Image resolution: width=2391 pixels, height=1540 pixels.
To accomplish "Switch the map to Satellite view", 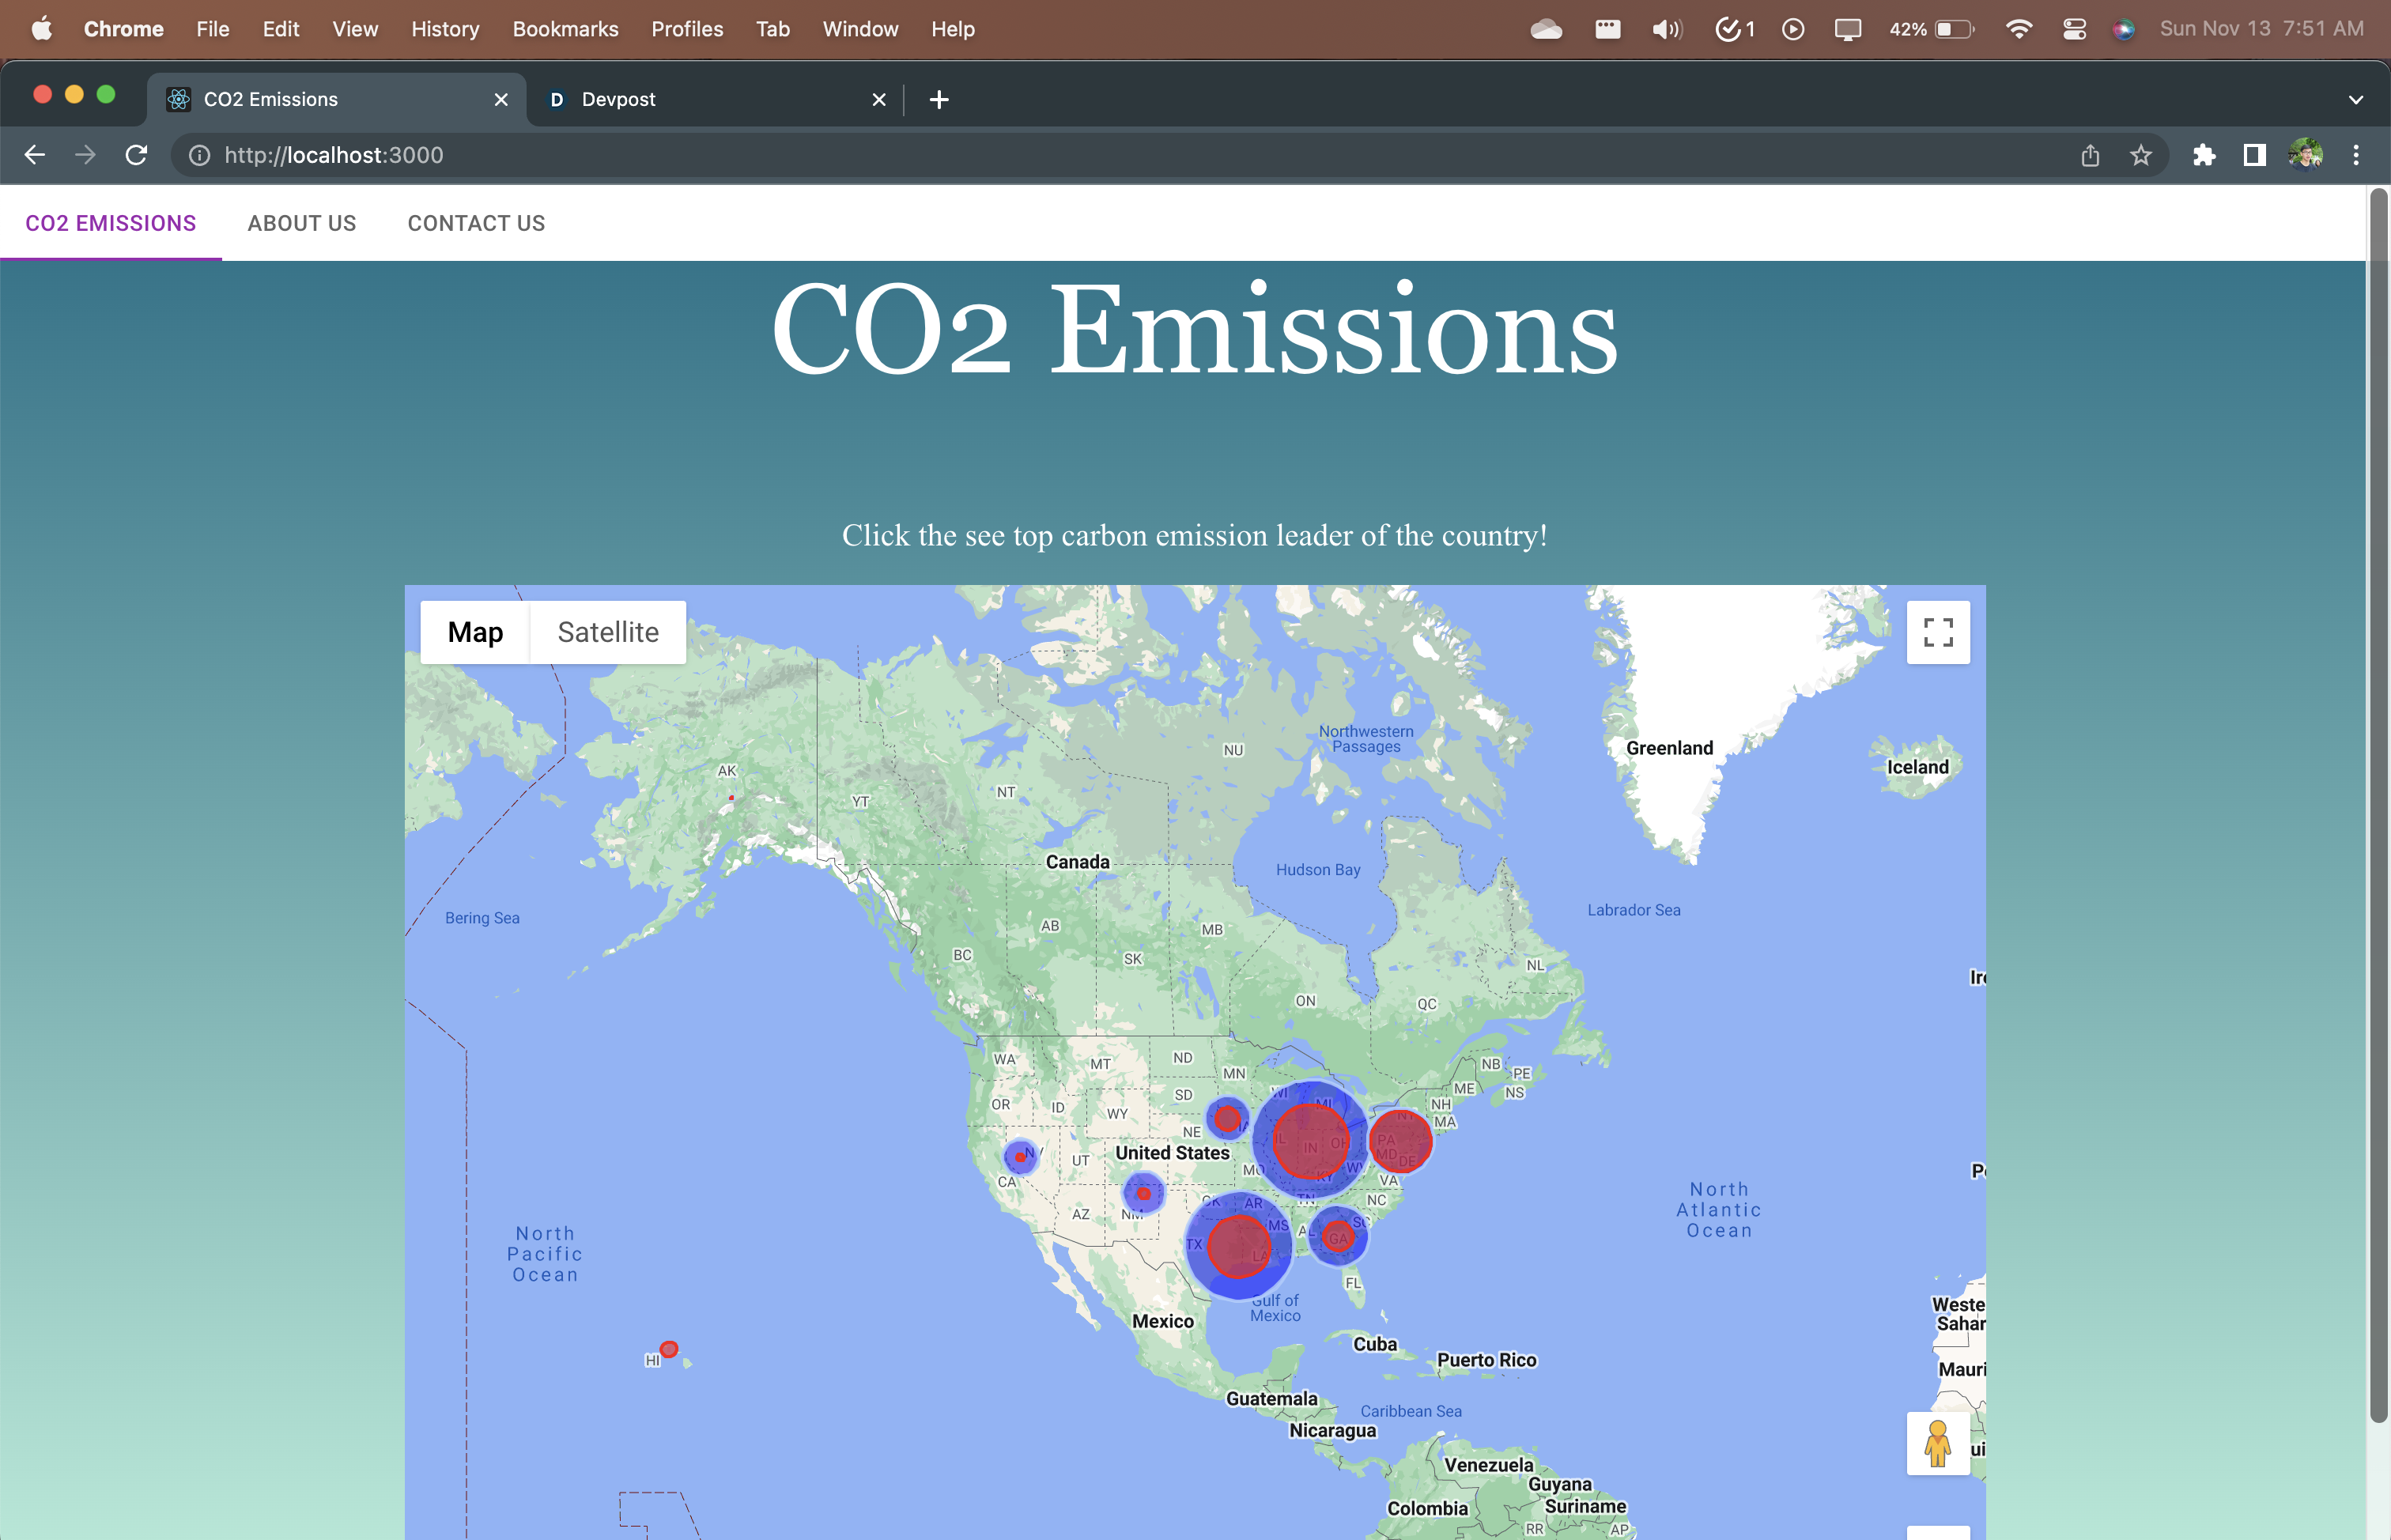I will tap(607, 632).
